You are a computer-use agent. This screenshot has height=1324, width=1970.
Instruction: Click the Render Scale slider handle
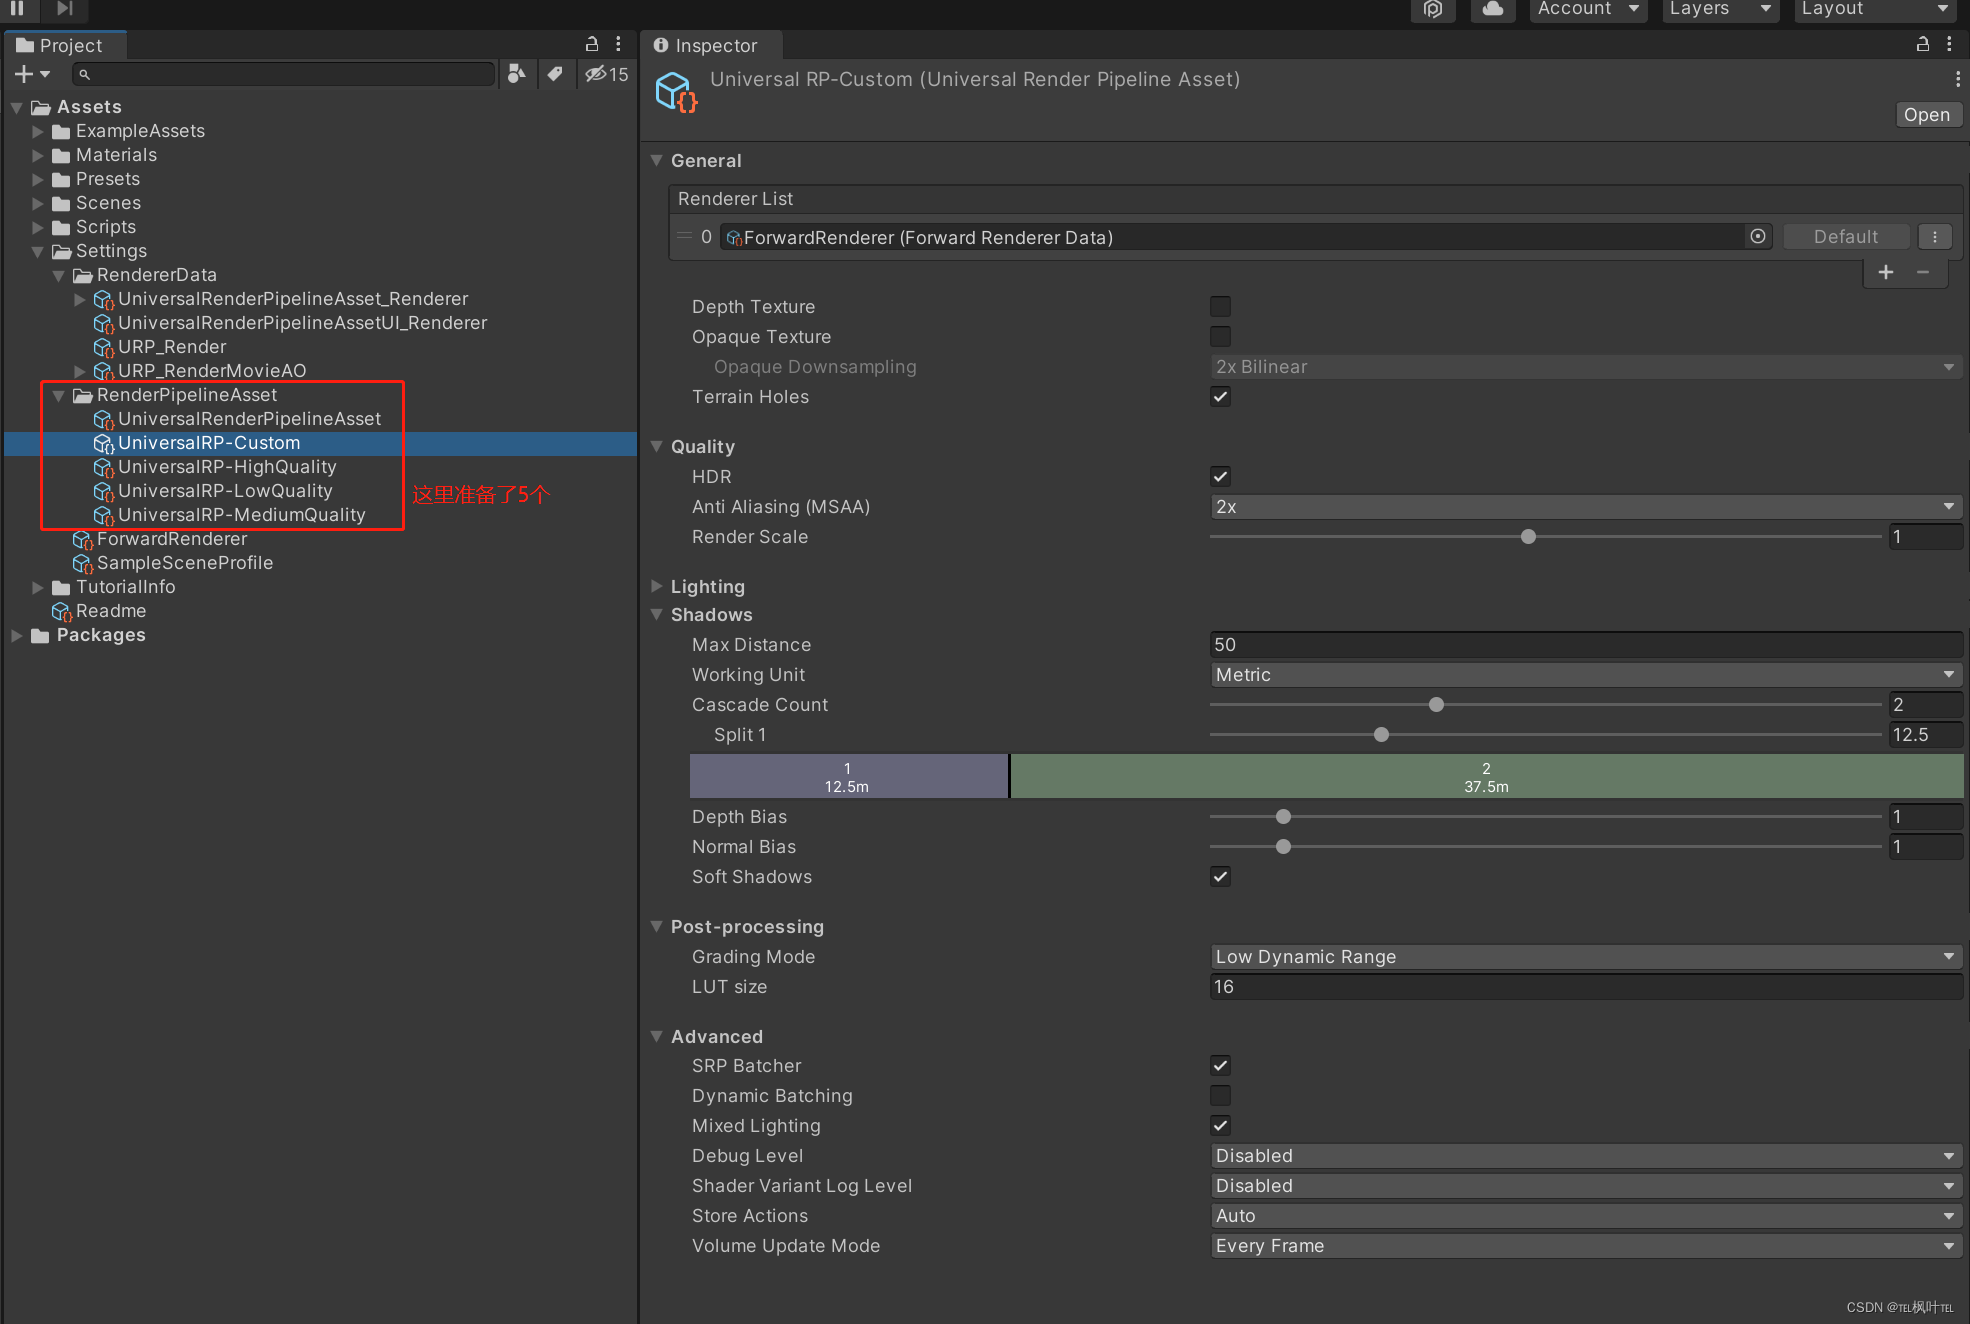(x=1528, y=537)
